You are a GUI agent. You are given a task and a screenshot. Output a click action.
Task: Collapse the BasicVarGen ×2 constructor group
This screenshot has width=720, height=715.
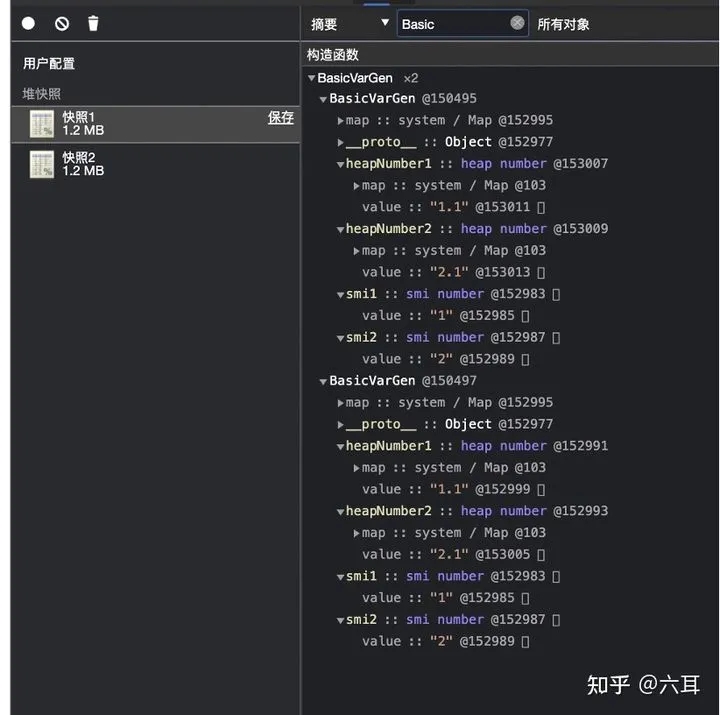(x=312, y=78)
